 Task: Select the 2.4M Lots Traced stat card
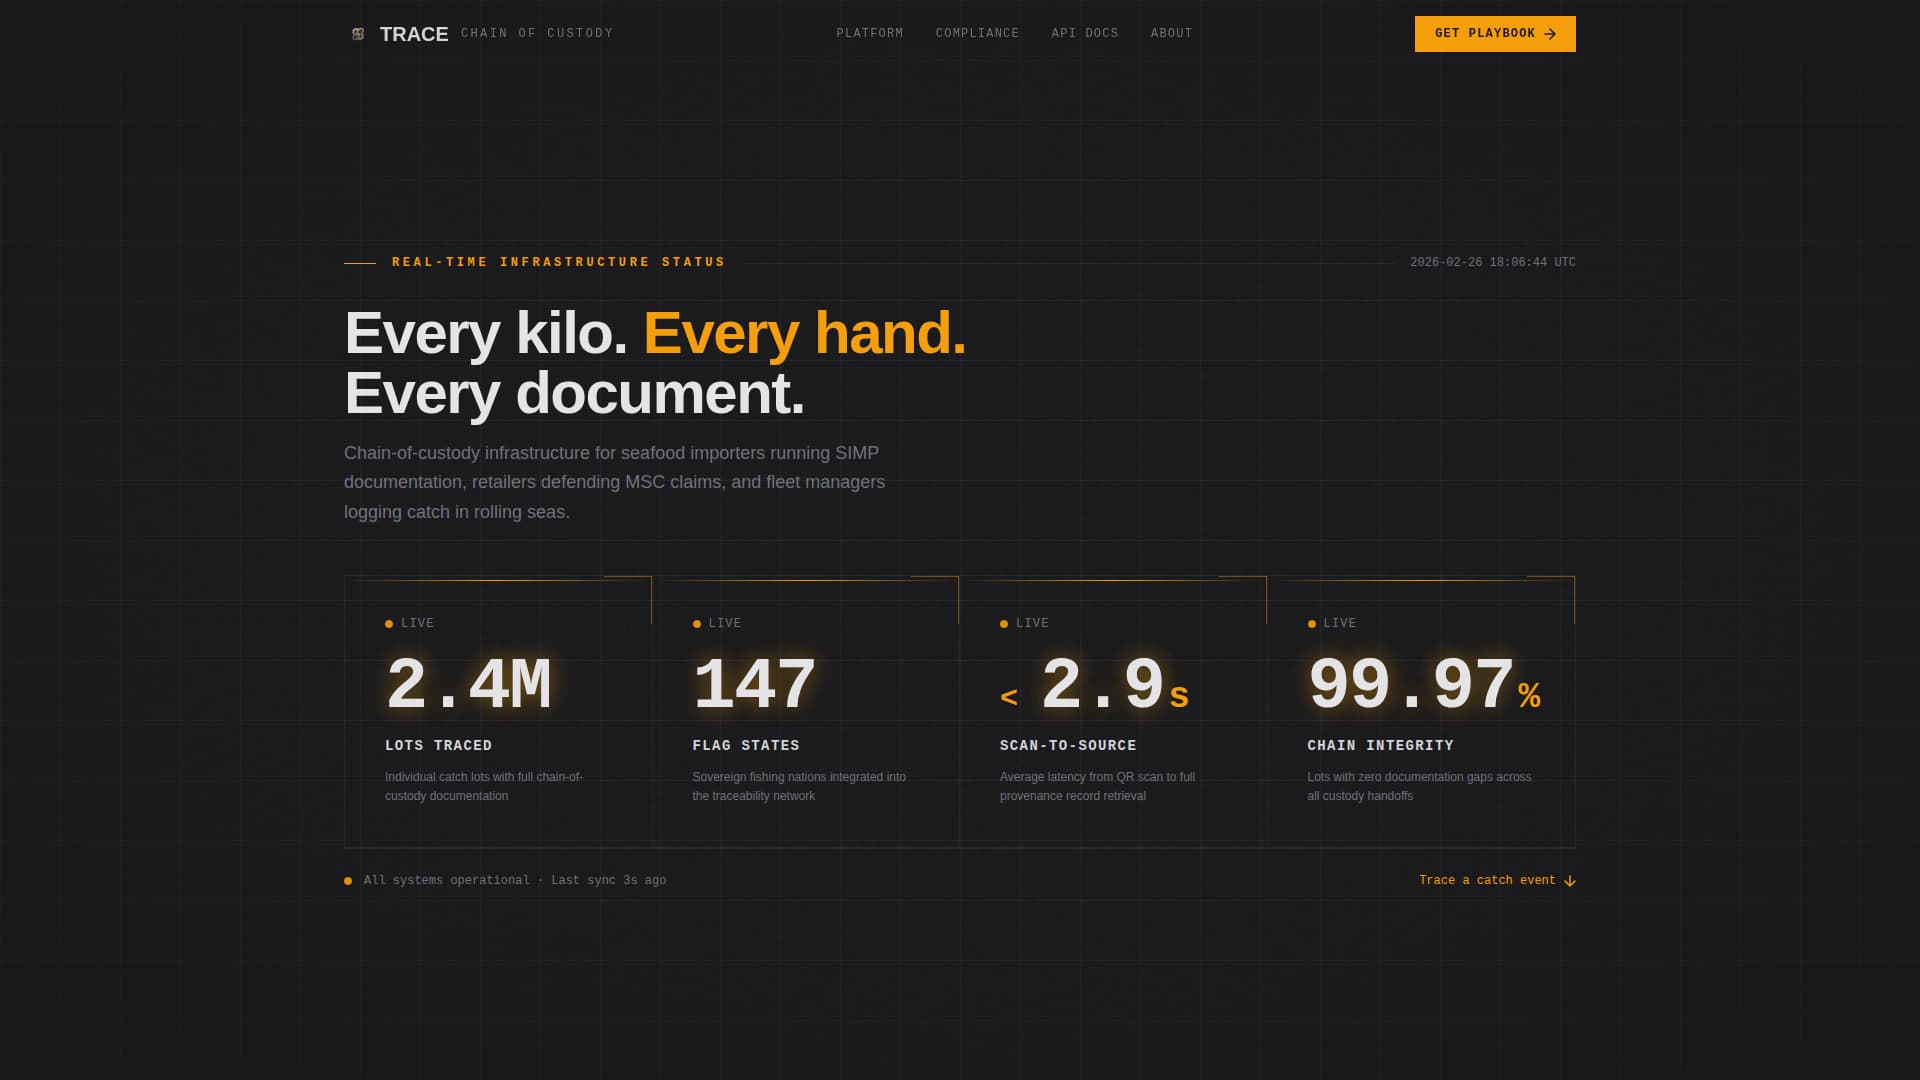498,712
